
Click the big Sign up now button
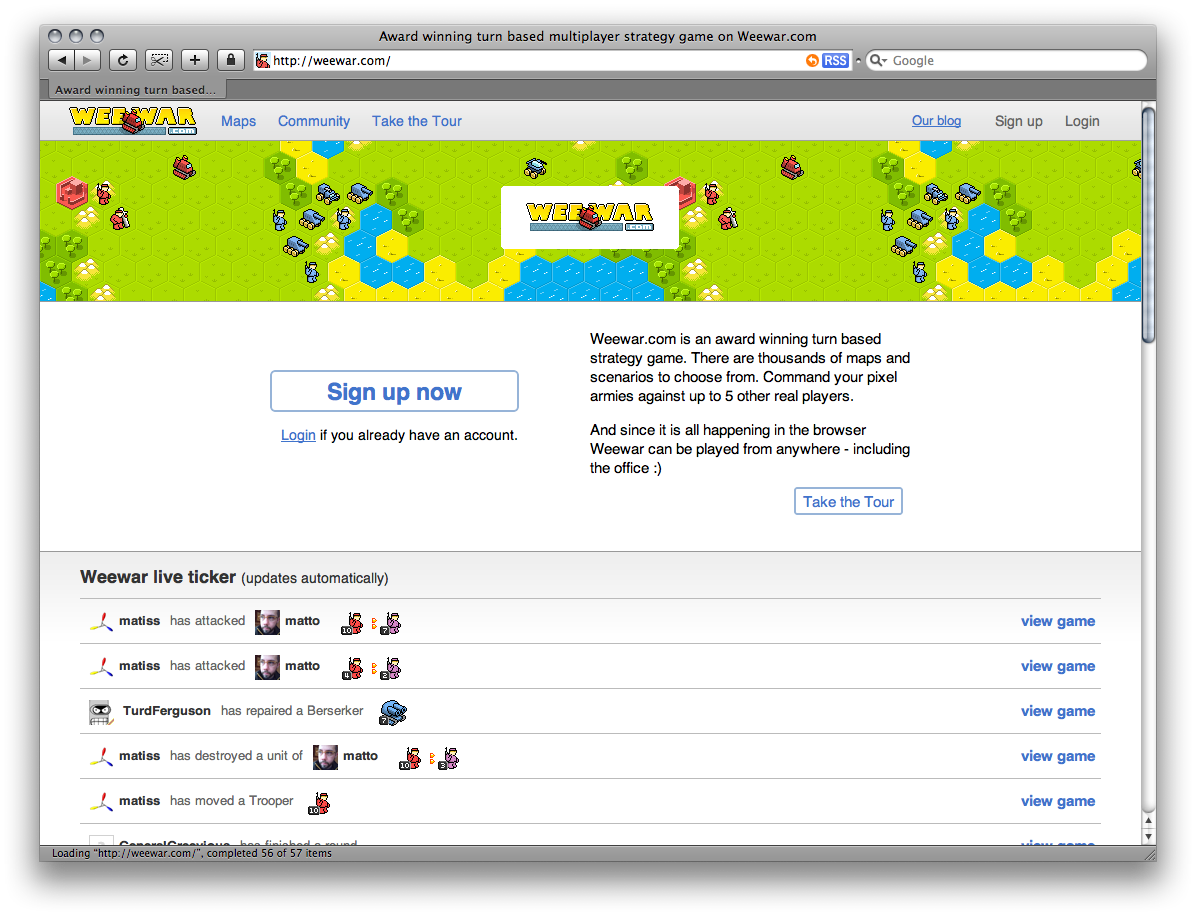pyautogui.click(x=394, y=391)
